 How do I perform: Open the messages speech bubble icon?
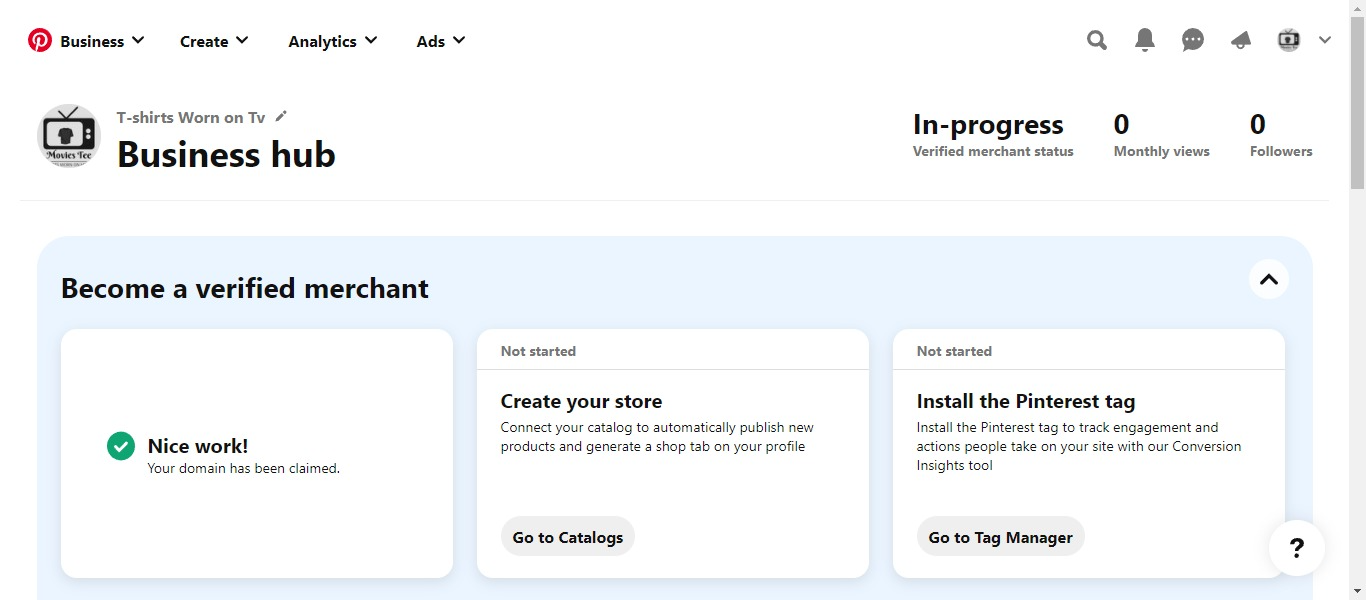click(x=1193, y=41)
